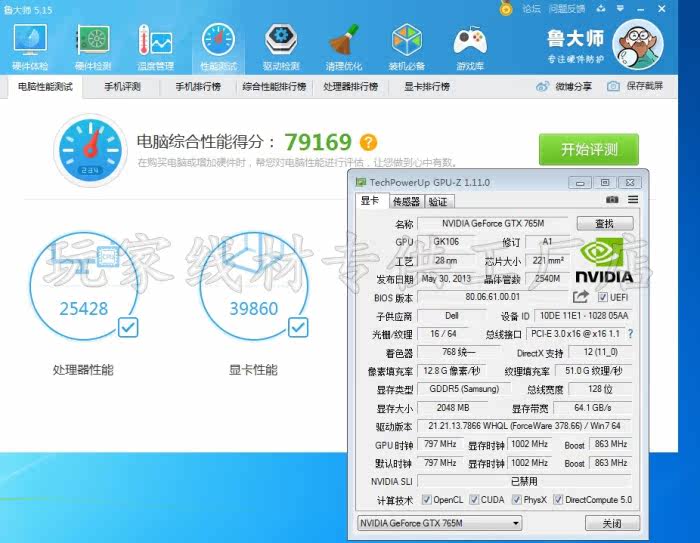Switch to 显卡排行榜 tab
Screen dimensions: 700x543
(427, 87)
